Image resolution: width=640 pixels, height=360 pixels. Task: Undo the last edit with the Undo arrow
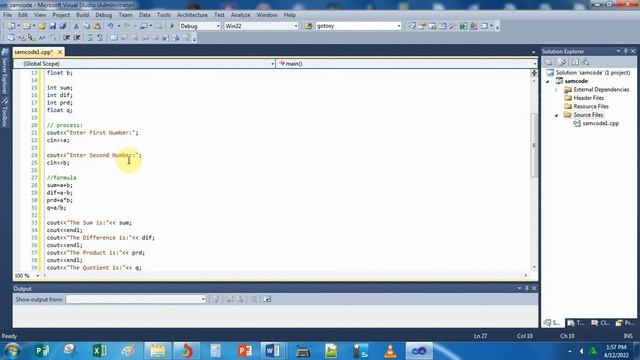pos(110,26)
